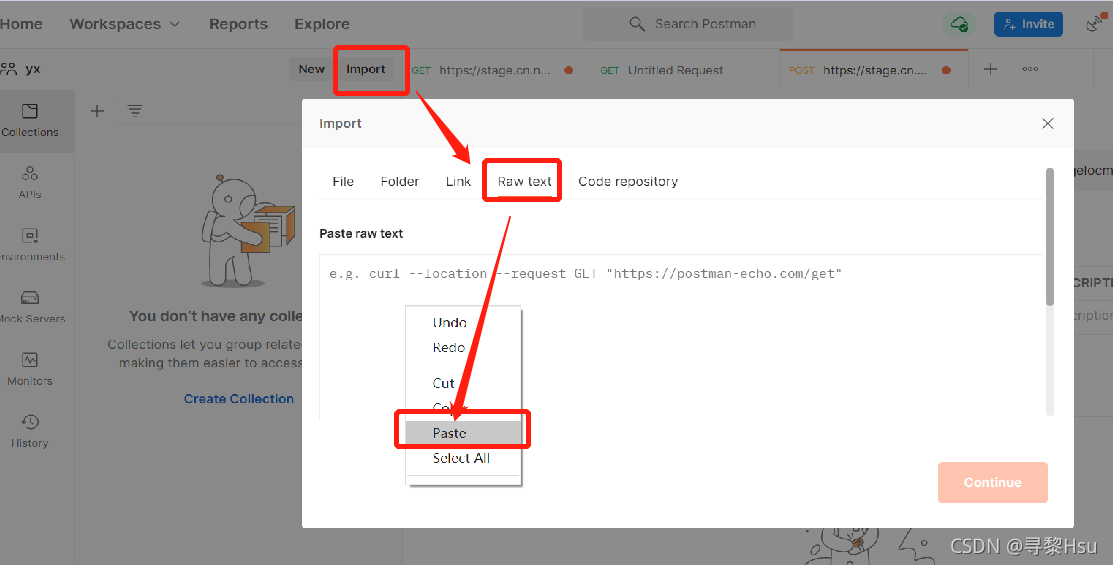The height and width of the screenshot is (565, 1113).
Task: Click the yx workspace team icon
Action: [9, 69]
